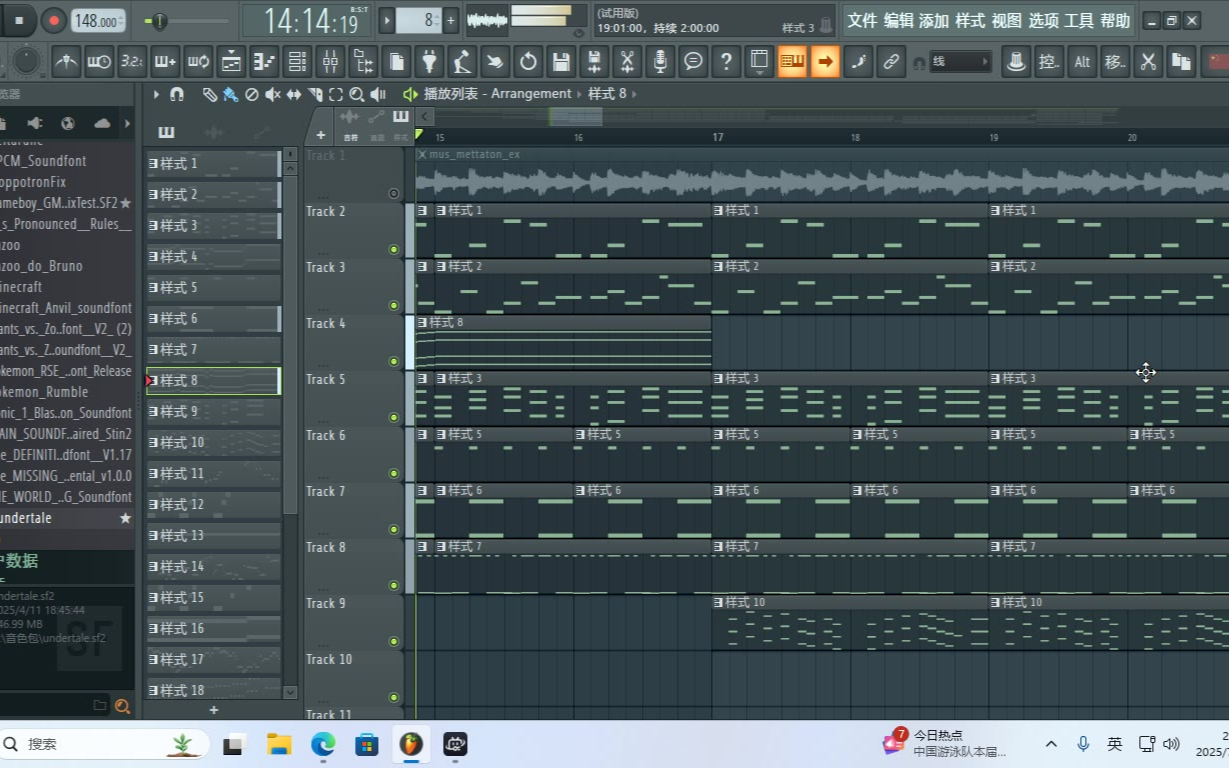
Task: Open the global snap dropdown labeled 线
Action: pyautogui.click(x=959, y=62)
